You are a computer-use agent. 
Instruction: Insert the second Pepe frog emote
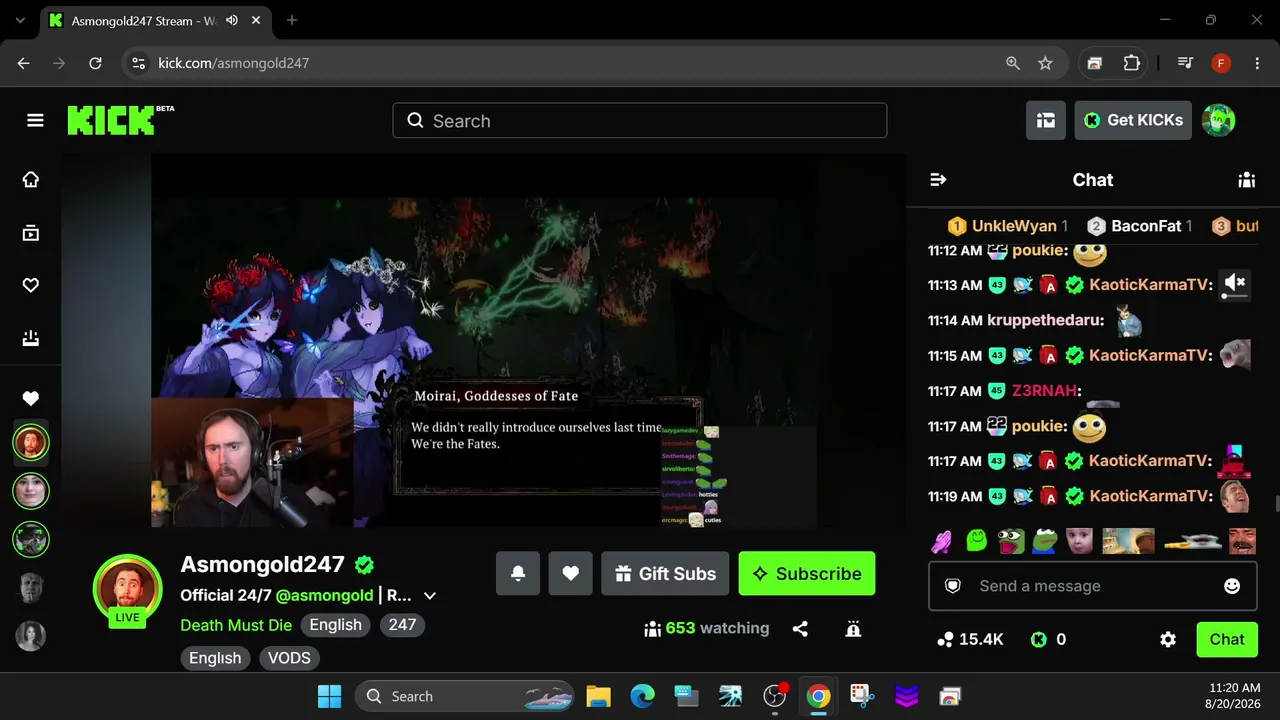[1045, 541]
